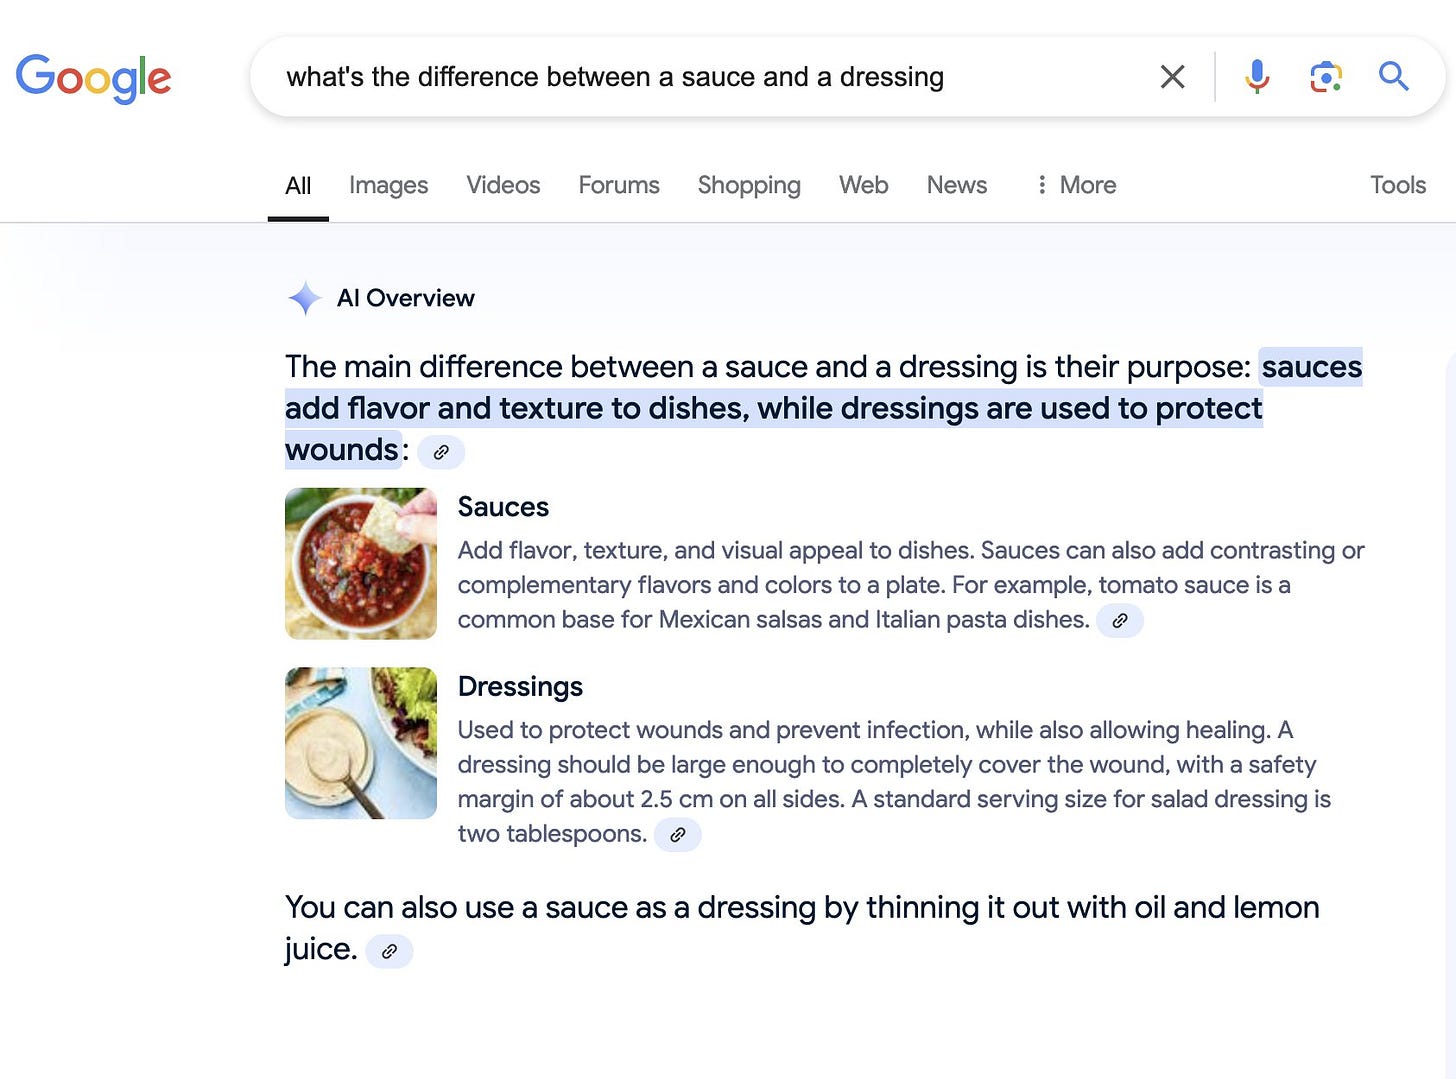Expand the More search options menu

(x=1087, y=185)
